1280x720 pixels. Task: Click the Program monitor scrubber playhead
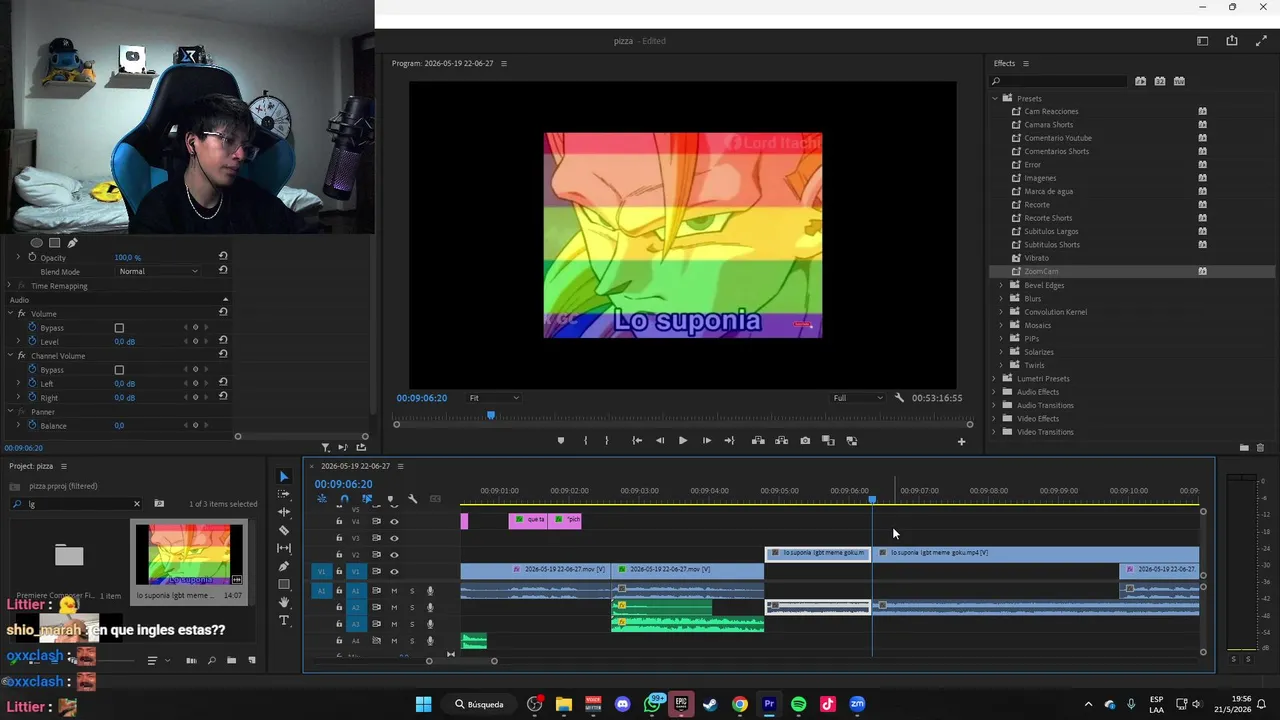[490, 415]
